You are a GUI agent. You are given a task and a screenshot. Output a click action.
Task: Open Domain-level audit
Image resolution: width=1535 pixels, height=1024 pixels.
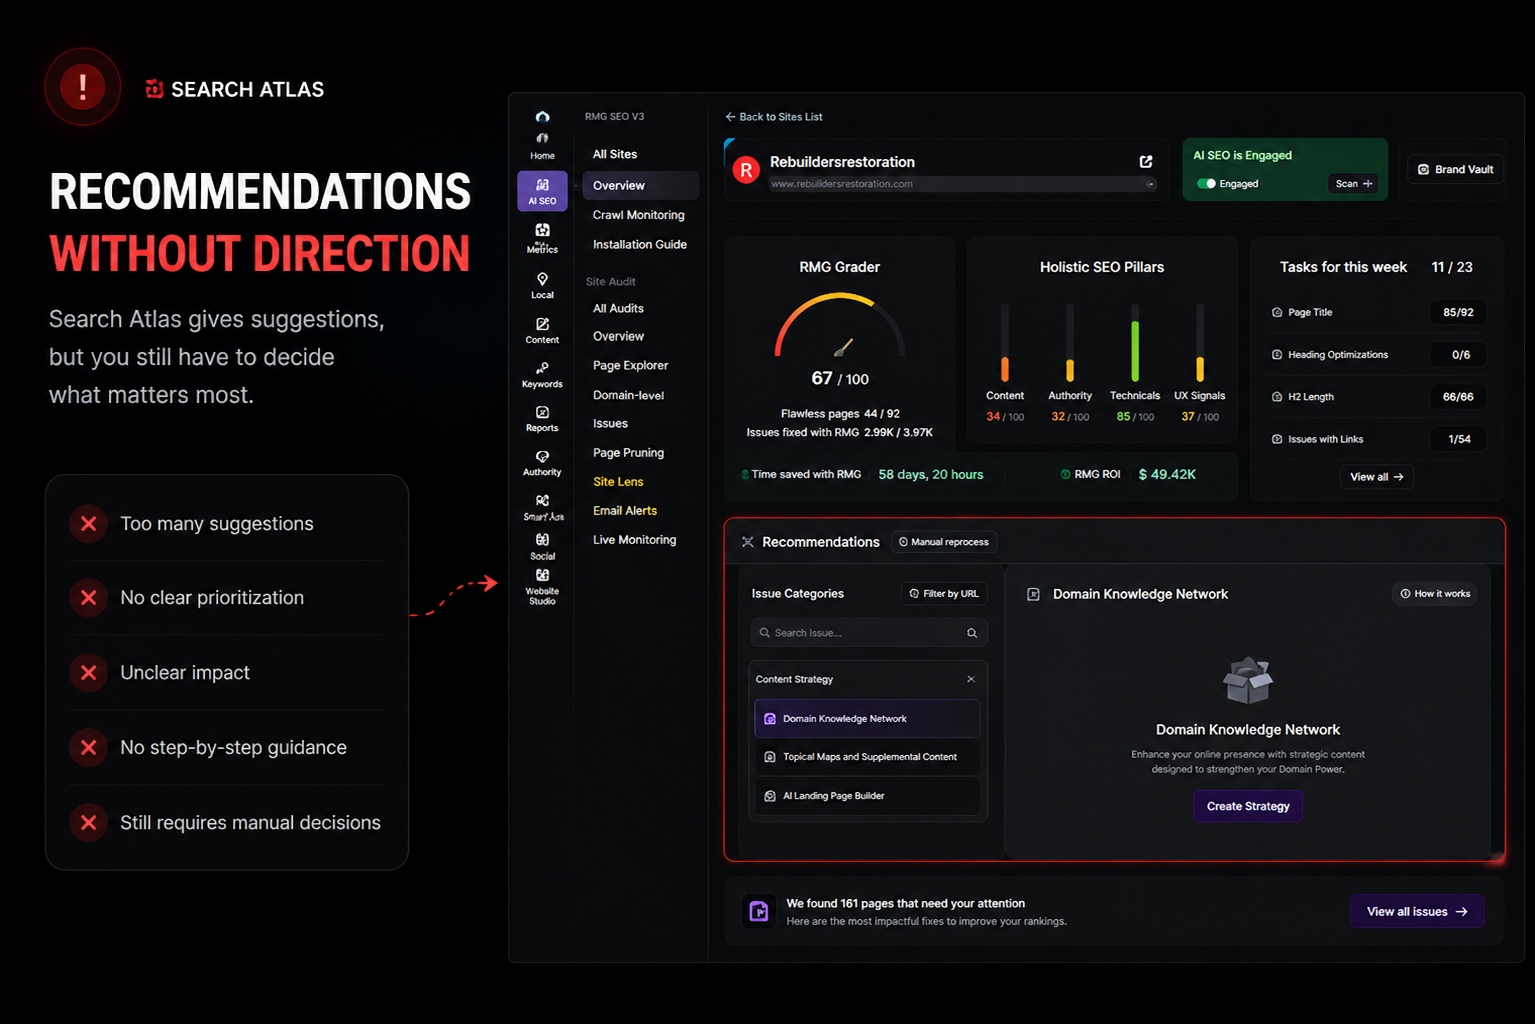coord(628,395)
